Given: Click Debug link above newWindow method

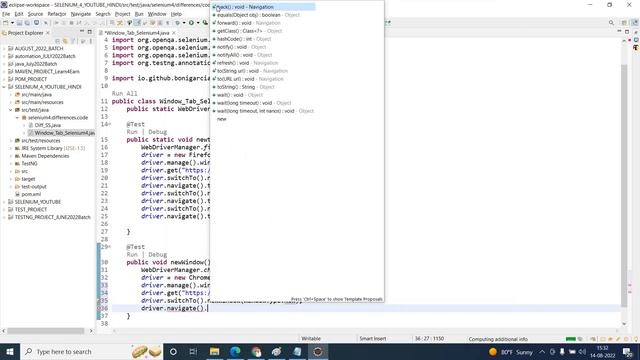Looking at the screenshot, I should coord(158,255).
